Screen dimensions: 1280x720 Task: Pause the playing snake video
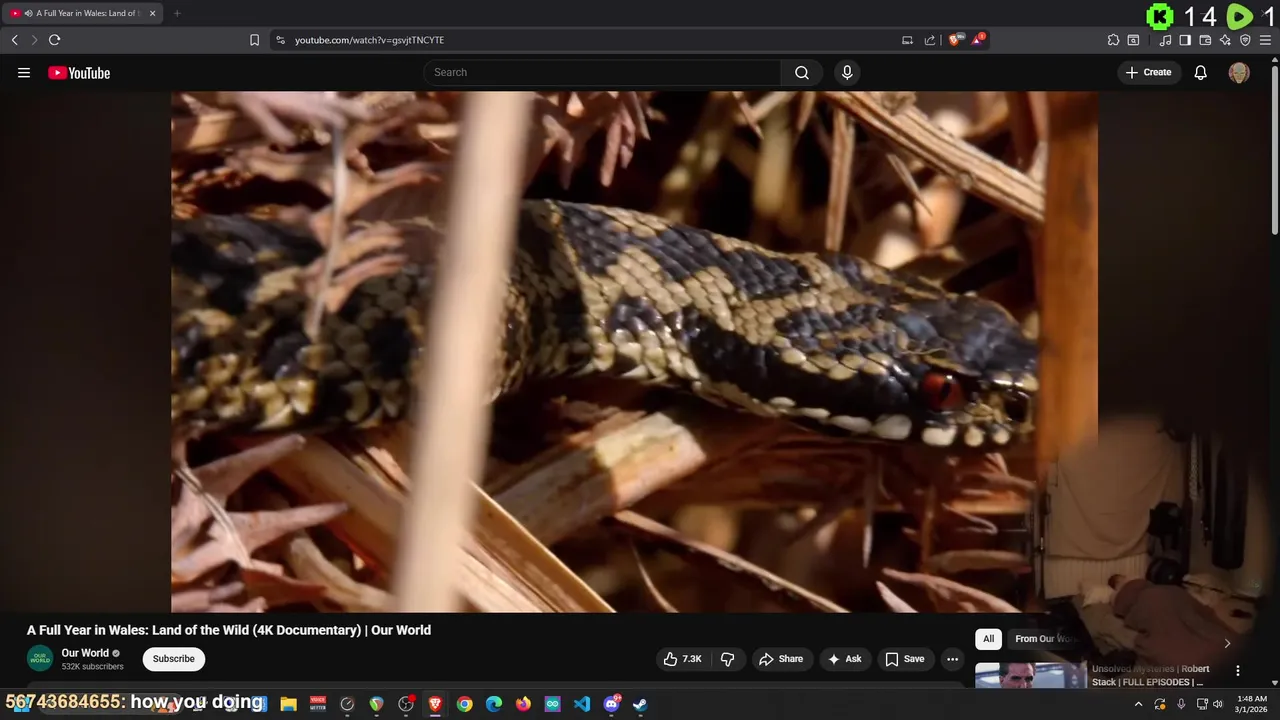click(634, 352)
